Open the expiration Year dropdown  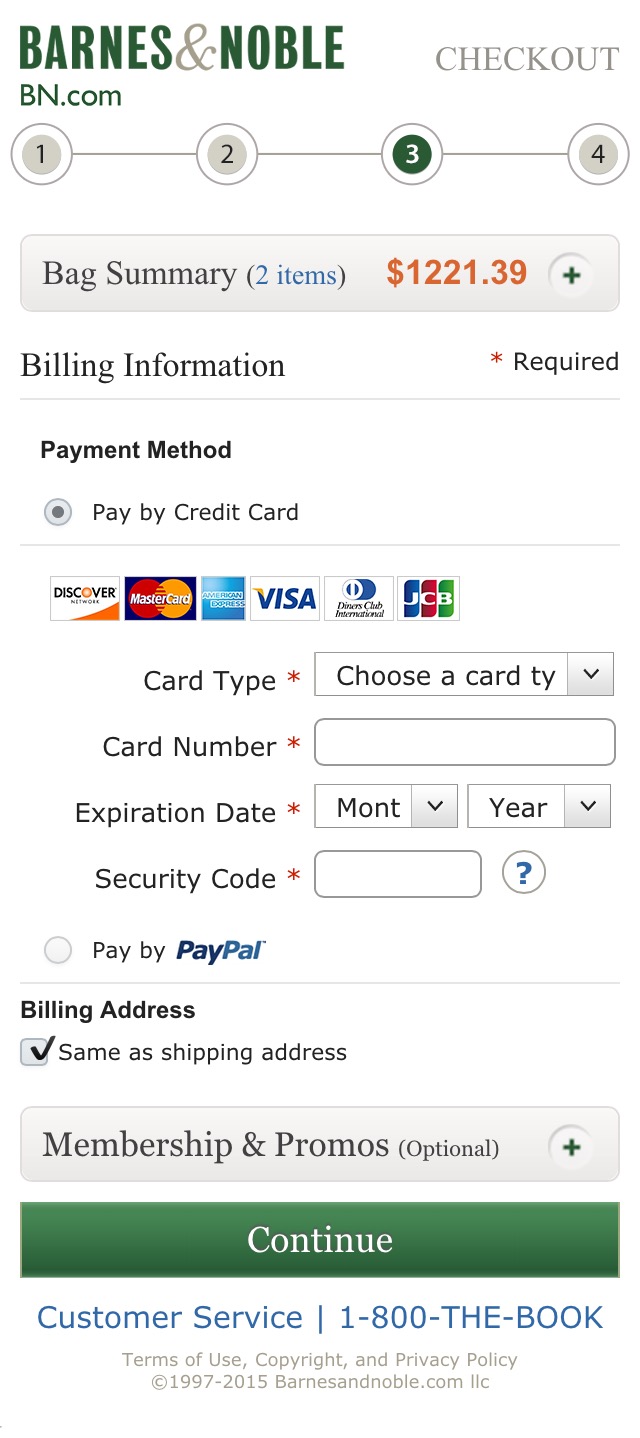pos(538,806)
